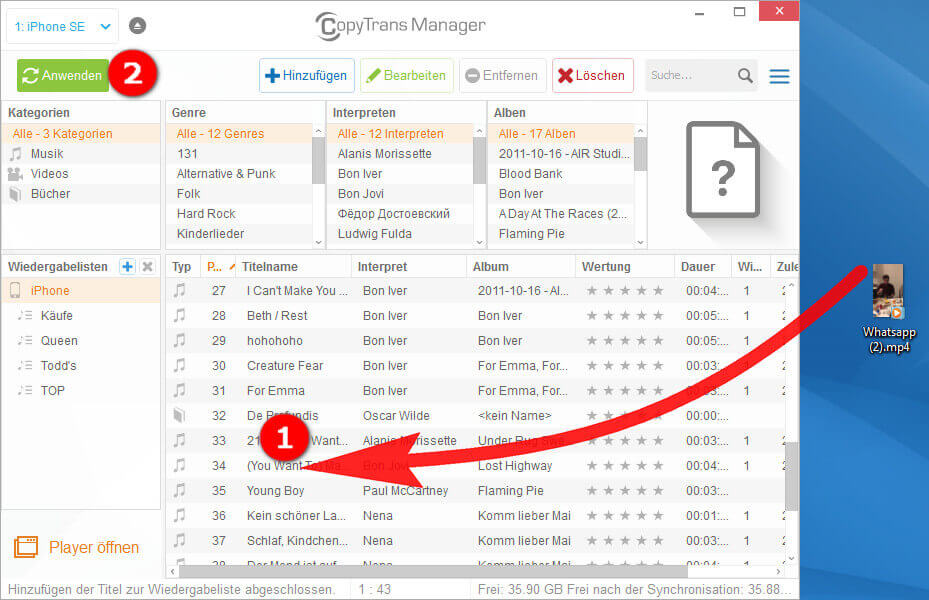Select Alternative & Punk genre
Viewport: 929px width, 600px height.
pyautogui.click(x=239, y=174)
